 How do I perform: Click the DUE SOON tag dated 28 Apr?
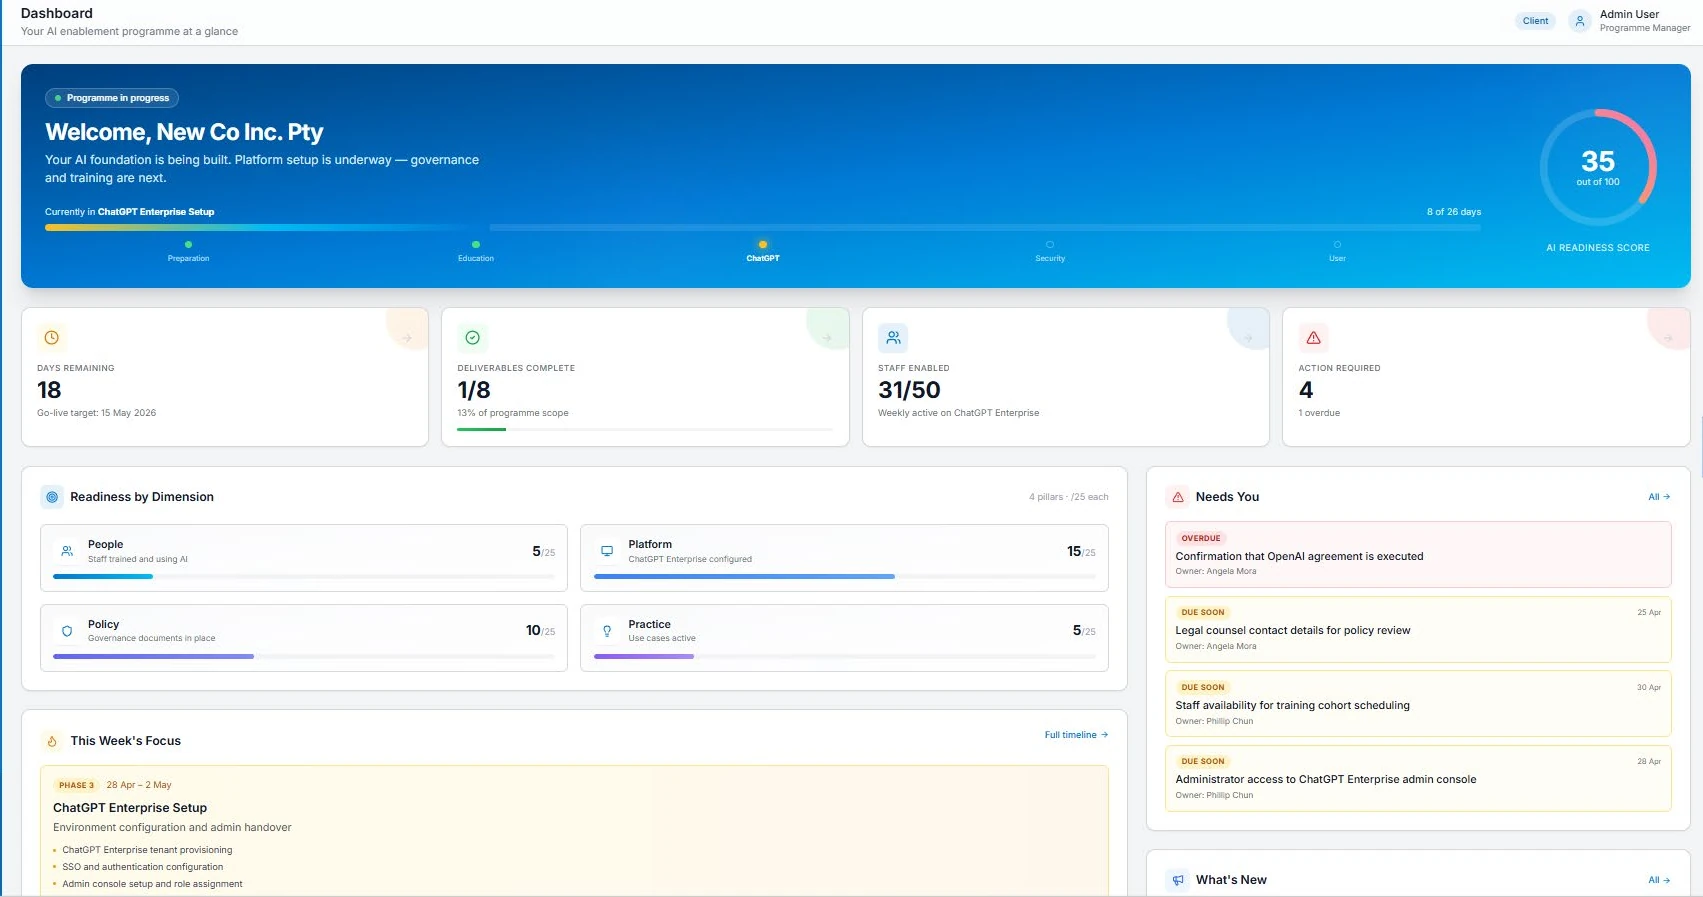[1203, 761]
